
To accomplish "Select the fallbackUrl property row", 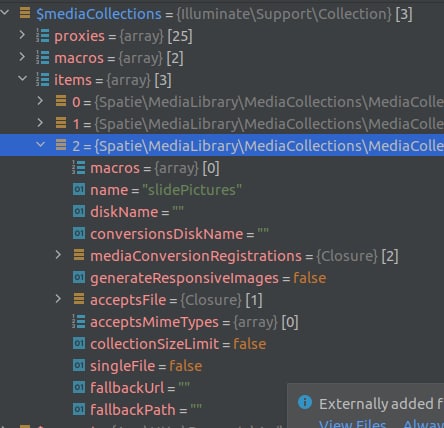I will (140, 388).
